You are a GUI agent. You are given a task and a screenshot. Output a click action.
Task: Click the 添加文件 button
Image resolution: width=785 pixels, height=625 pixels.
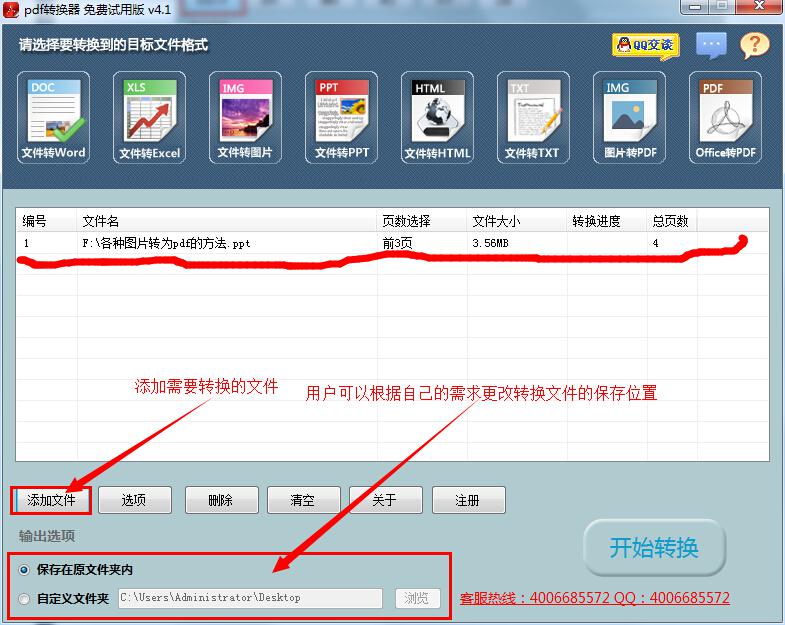(51, 500)
